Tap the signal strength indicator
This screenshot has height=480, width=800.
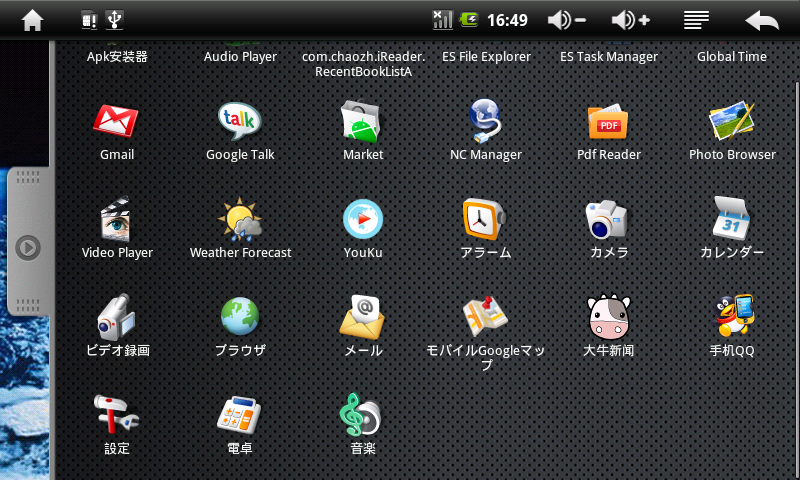point(442,20)
